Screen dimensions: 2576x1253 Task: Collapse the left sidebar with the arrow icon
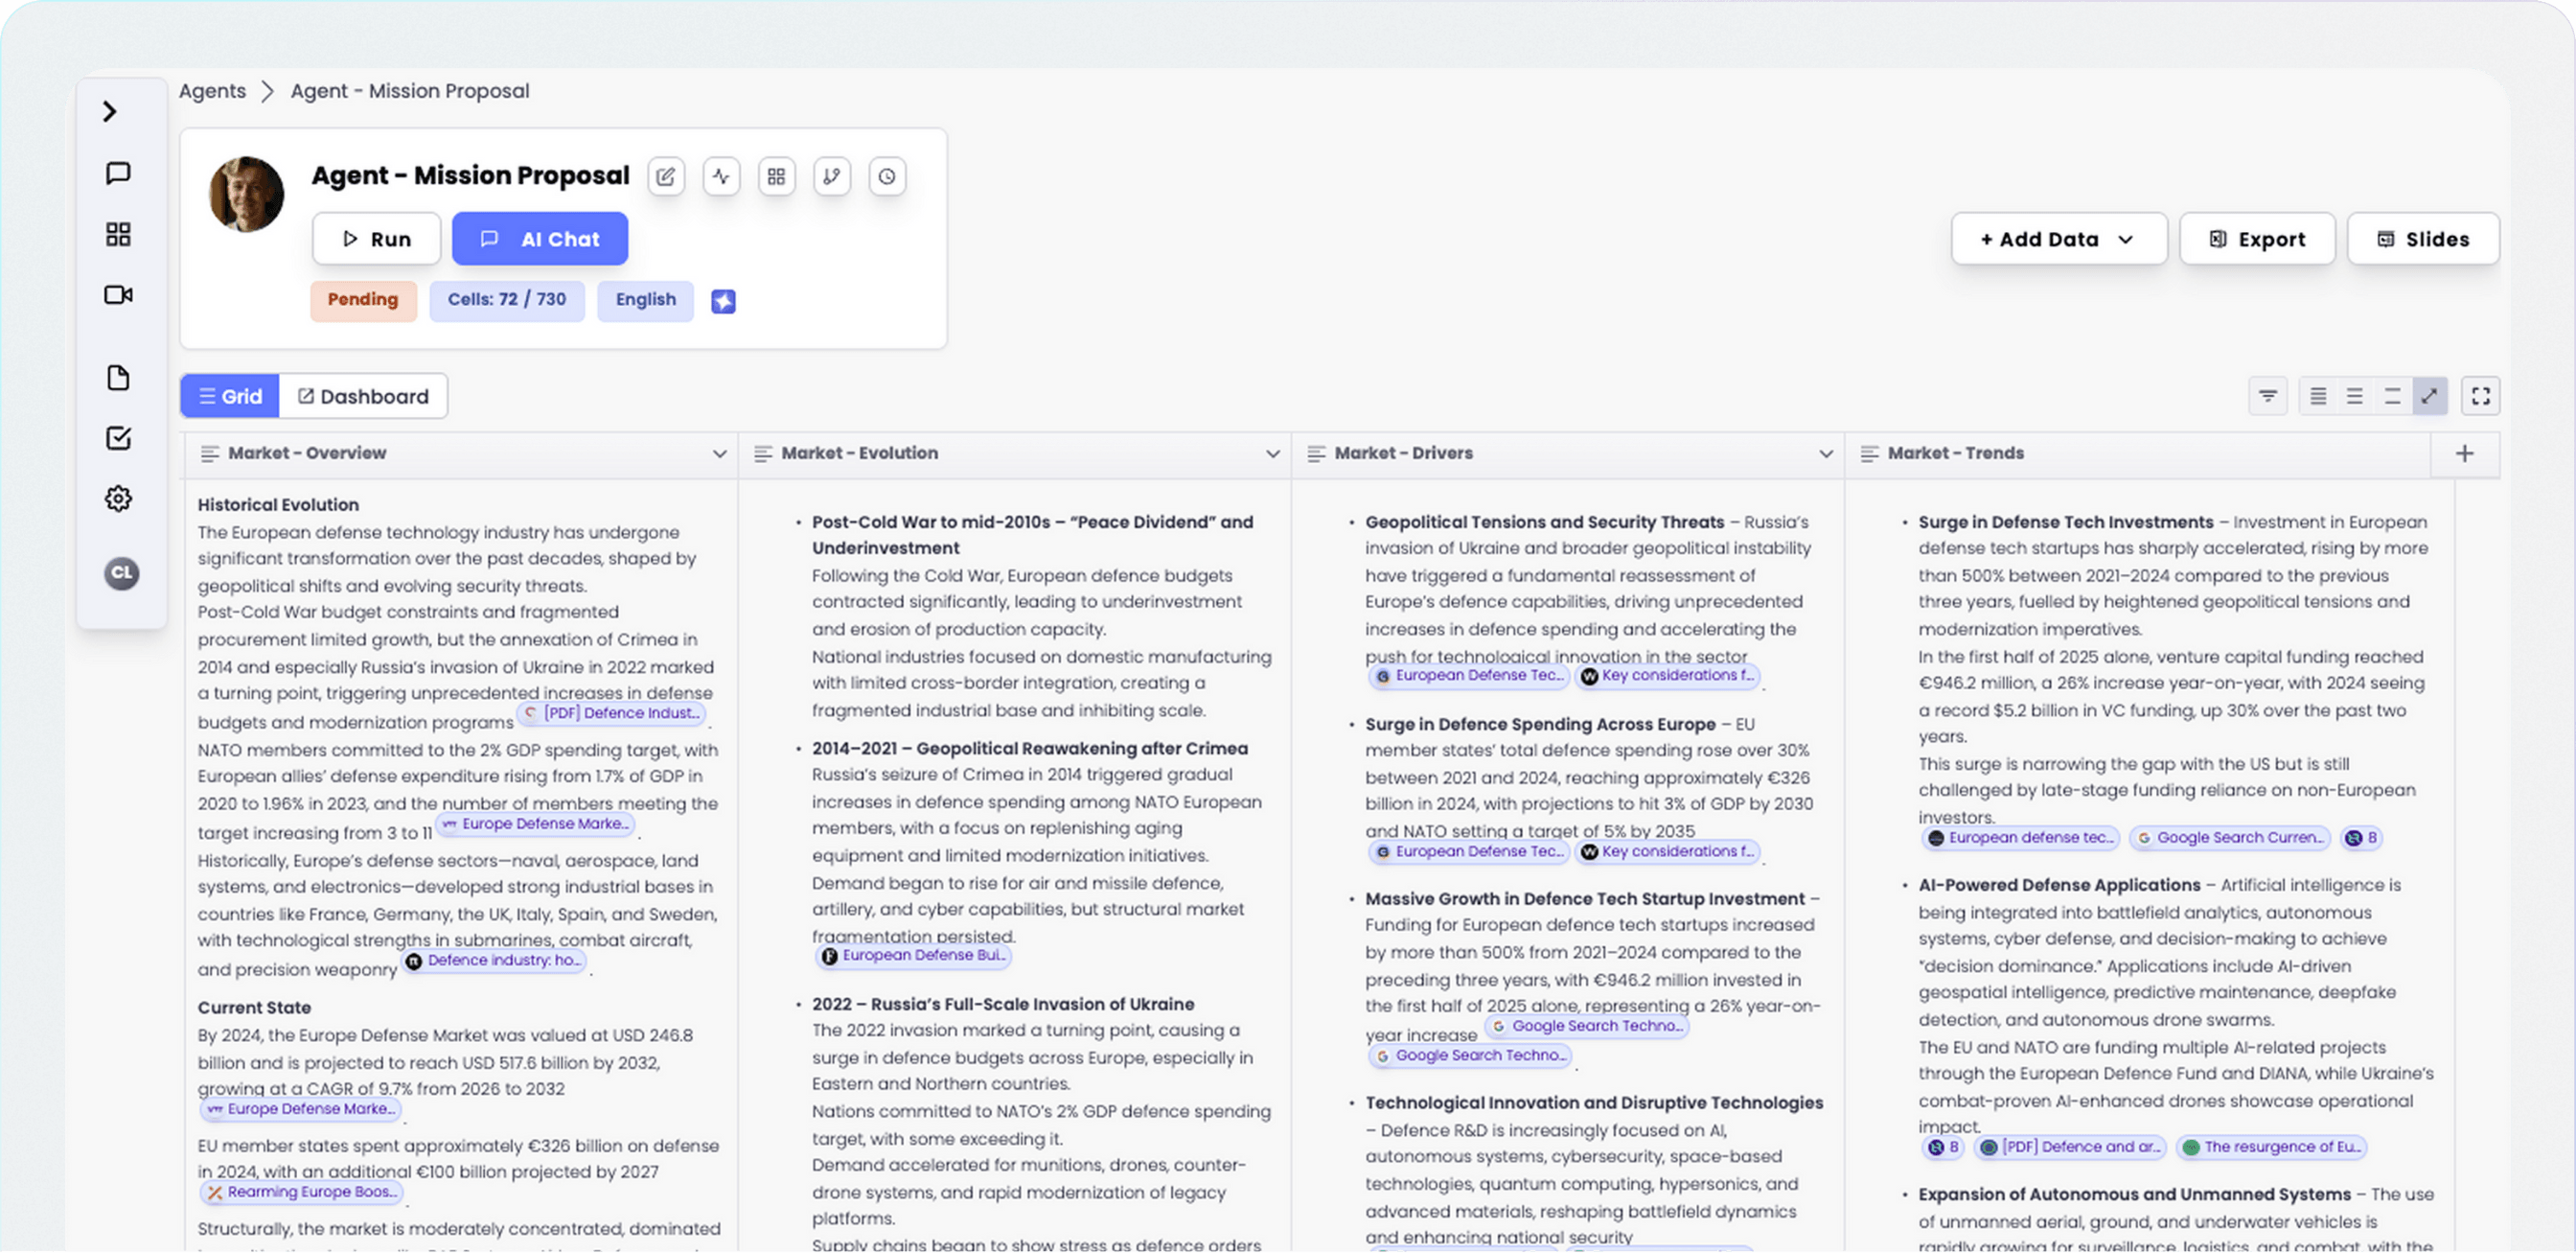108,112
